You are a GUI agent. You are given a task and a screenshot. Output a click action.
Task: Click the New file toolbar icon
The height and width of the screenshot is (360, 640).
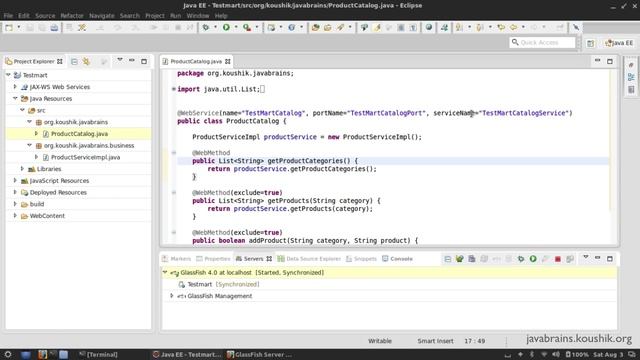point(9,27)
